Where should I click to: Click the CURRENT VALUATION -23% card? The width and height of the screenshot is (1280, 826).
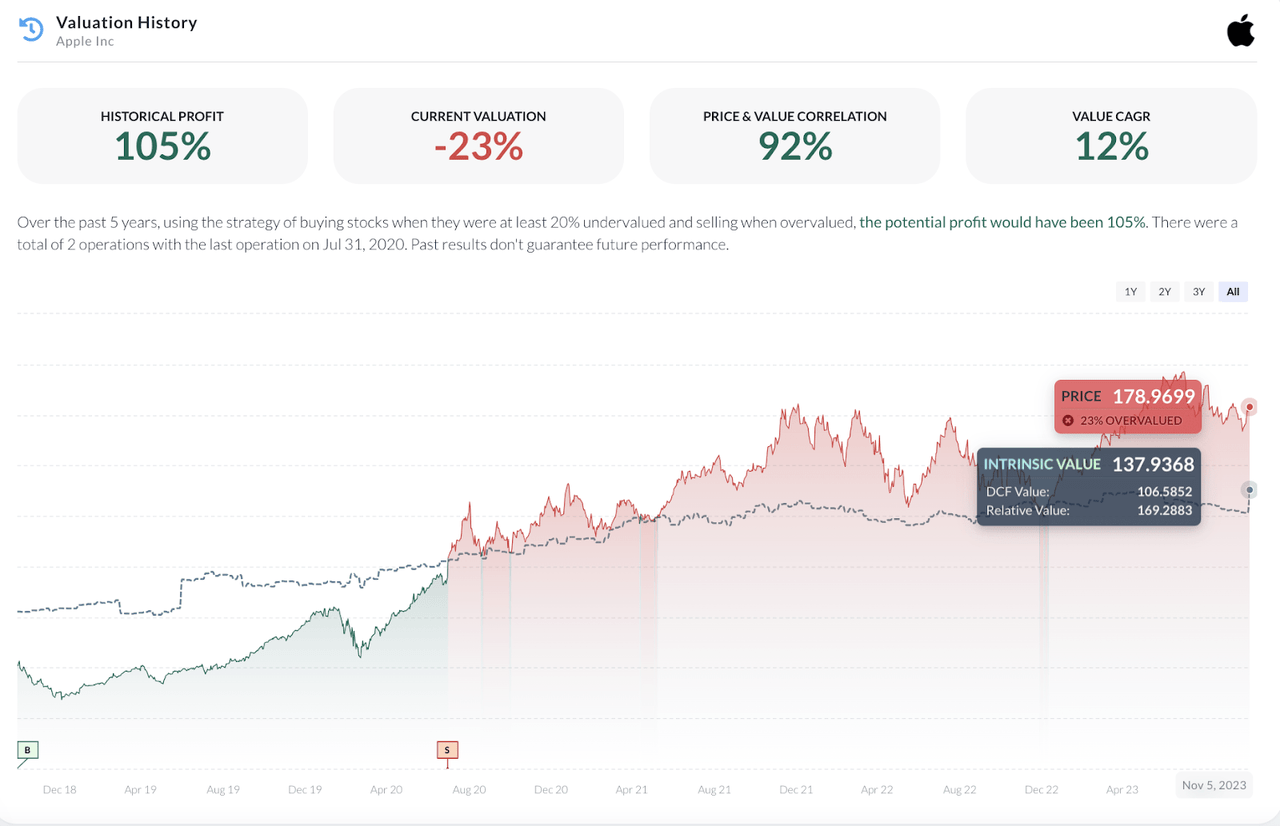(x=478, y=135)
